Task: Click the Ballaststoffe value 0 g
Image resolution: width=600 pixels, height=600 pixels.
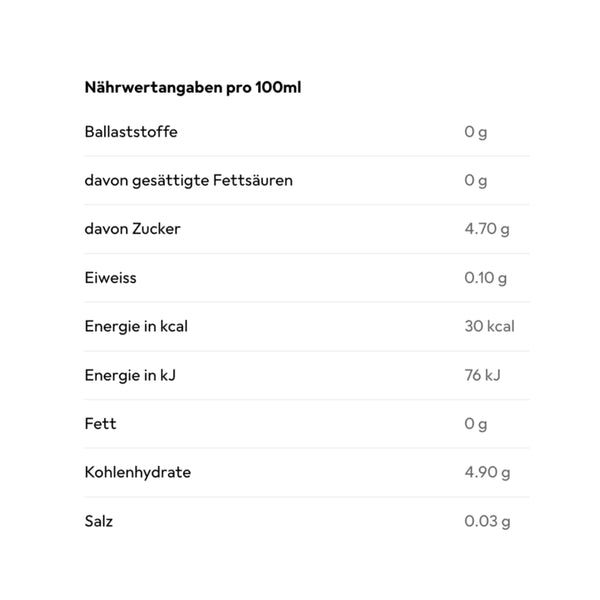Action: [476, 132]
